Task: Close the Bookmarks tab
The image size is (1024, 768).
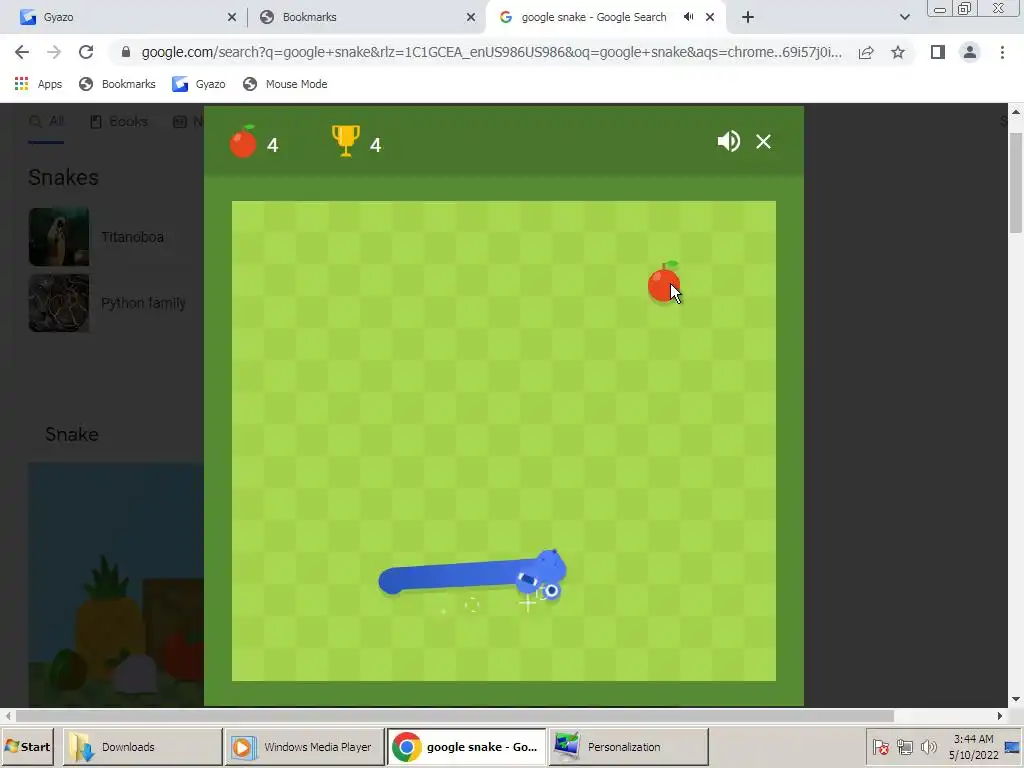Action: (471, 18)
